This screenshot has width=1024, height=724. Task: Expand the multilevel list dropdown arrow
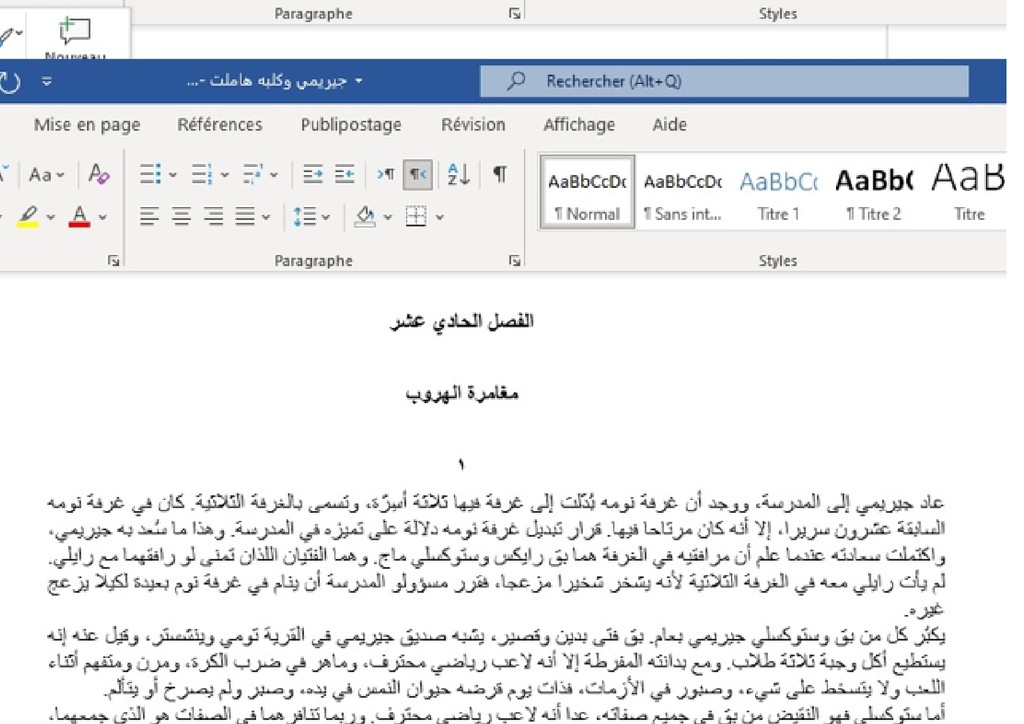click(274, 175)
